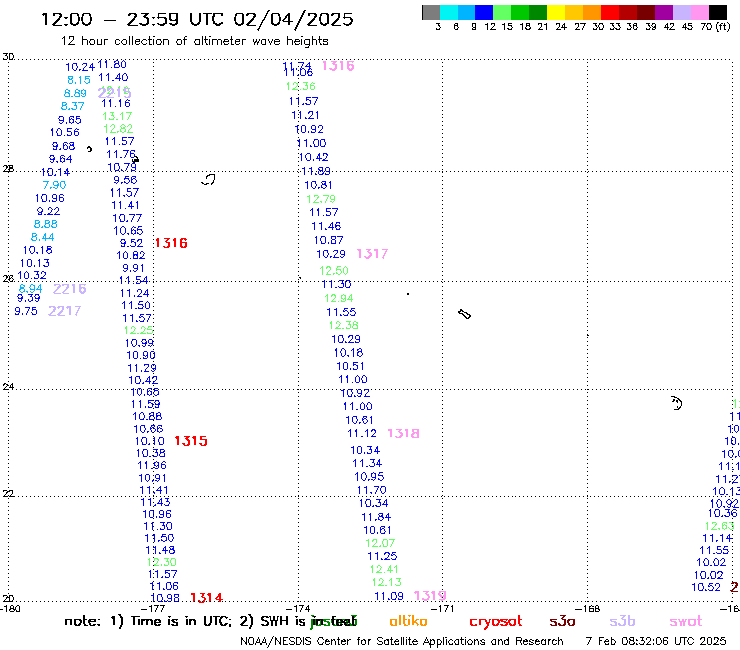Click the wave height value '11.12'

click(x=362, y=433)
